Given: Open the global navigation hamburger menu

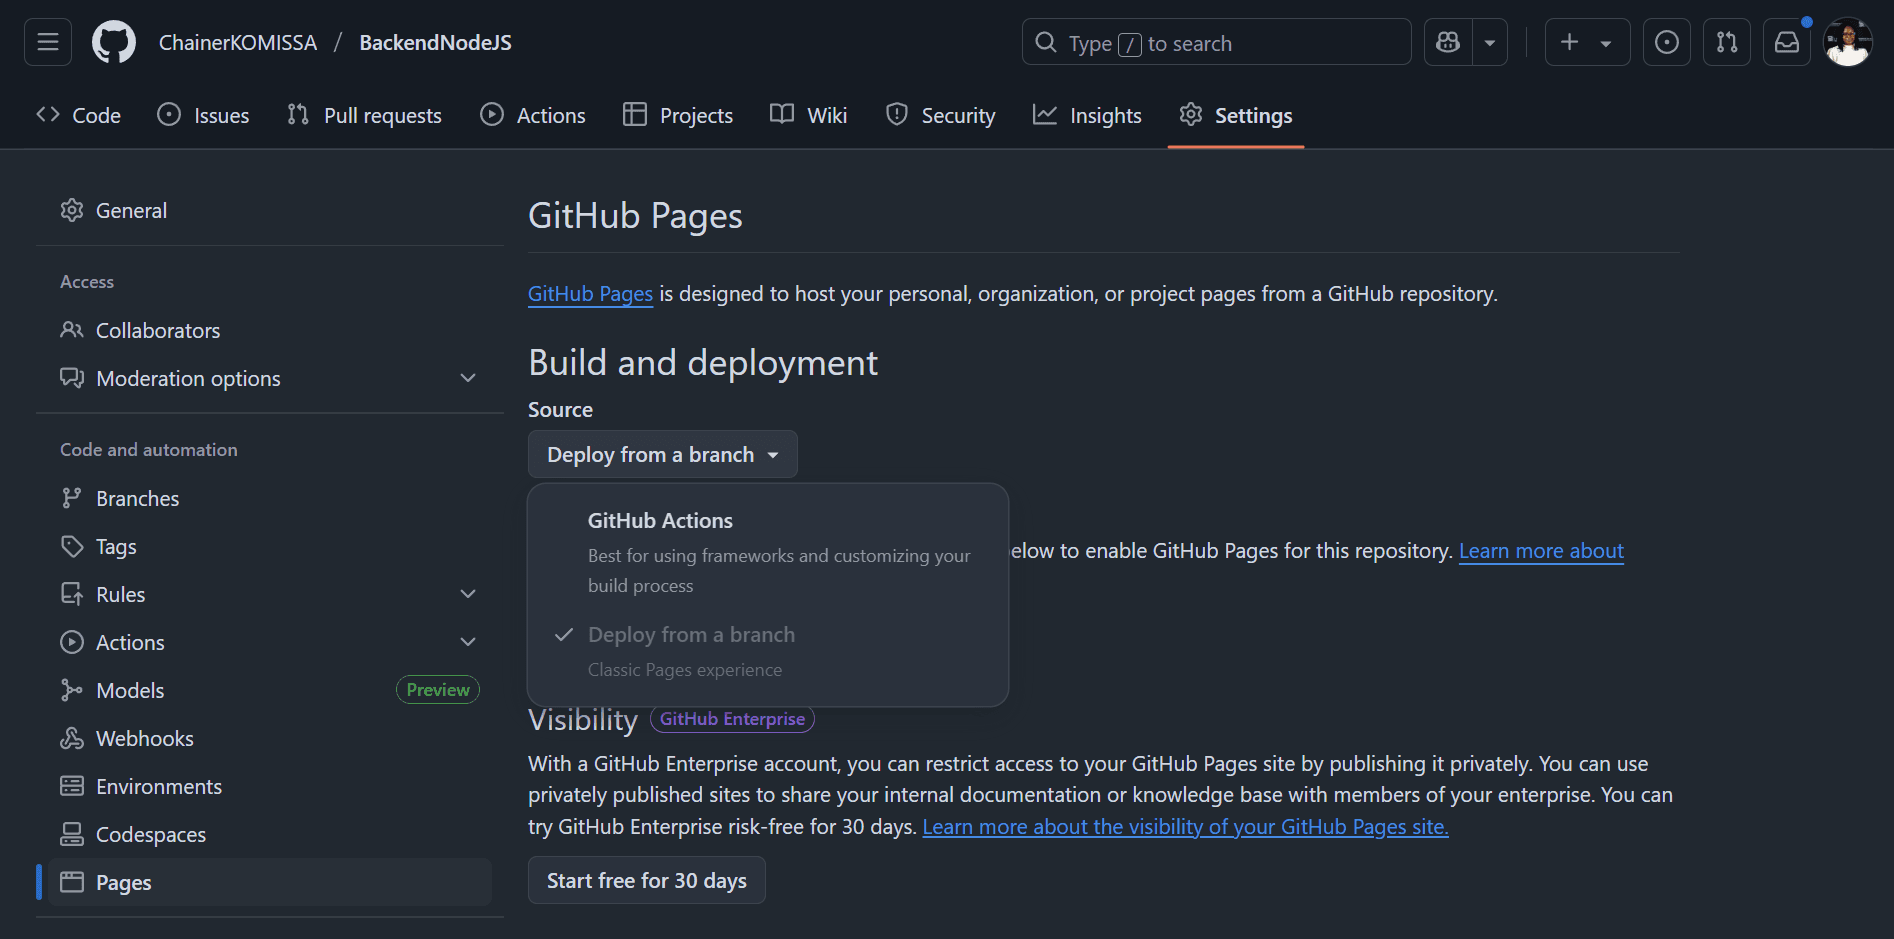Looking at the screenshot, I should (47, 41).
